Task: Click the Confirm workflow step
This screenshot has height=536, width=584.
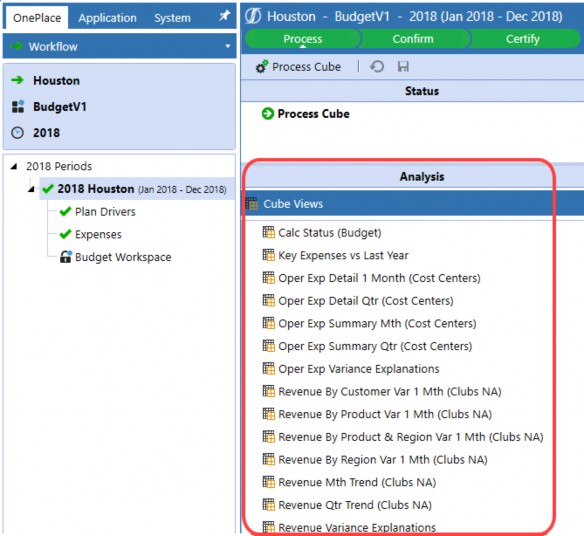Action: coord(413,39)
